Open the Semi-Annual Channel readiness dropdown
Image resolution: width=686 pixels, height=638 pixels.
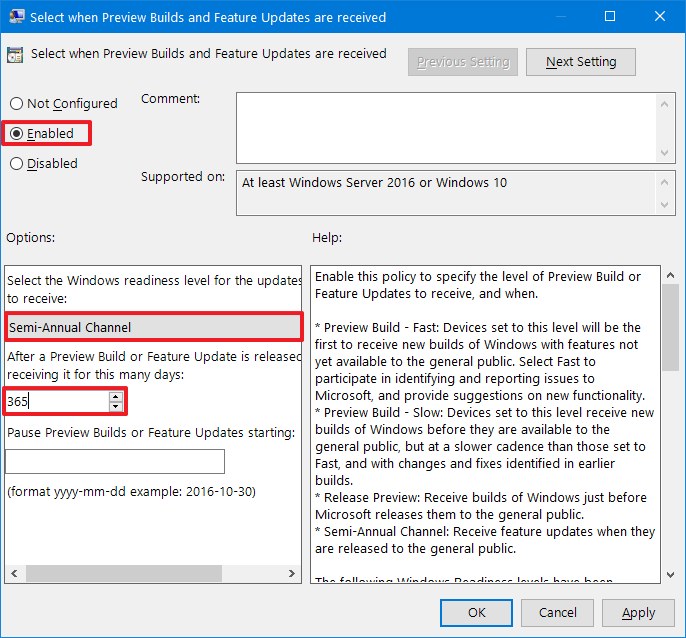[x=154, y=327]
